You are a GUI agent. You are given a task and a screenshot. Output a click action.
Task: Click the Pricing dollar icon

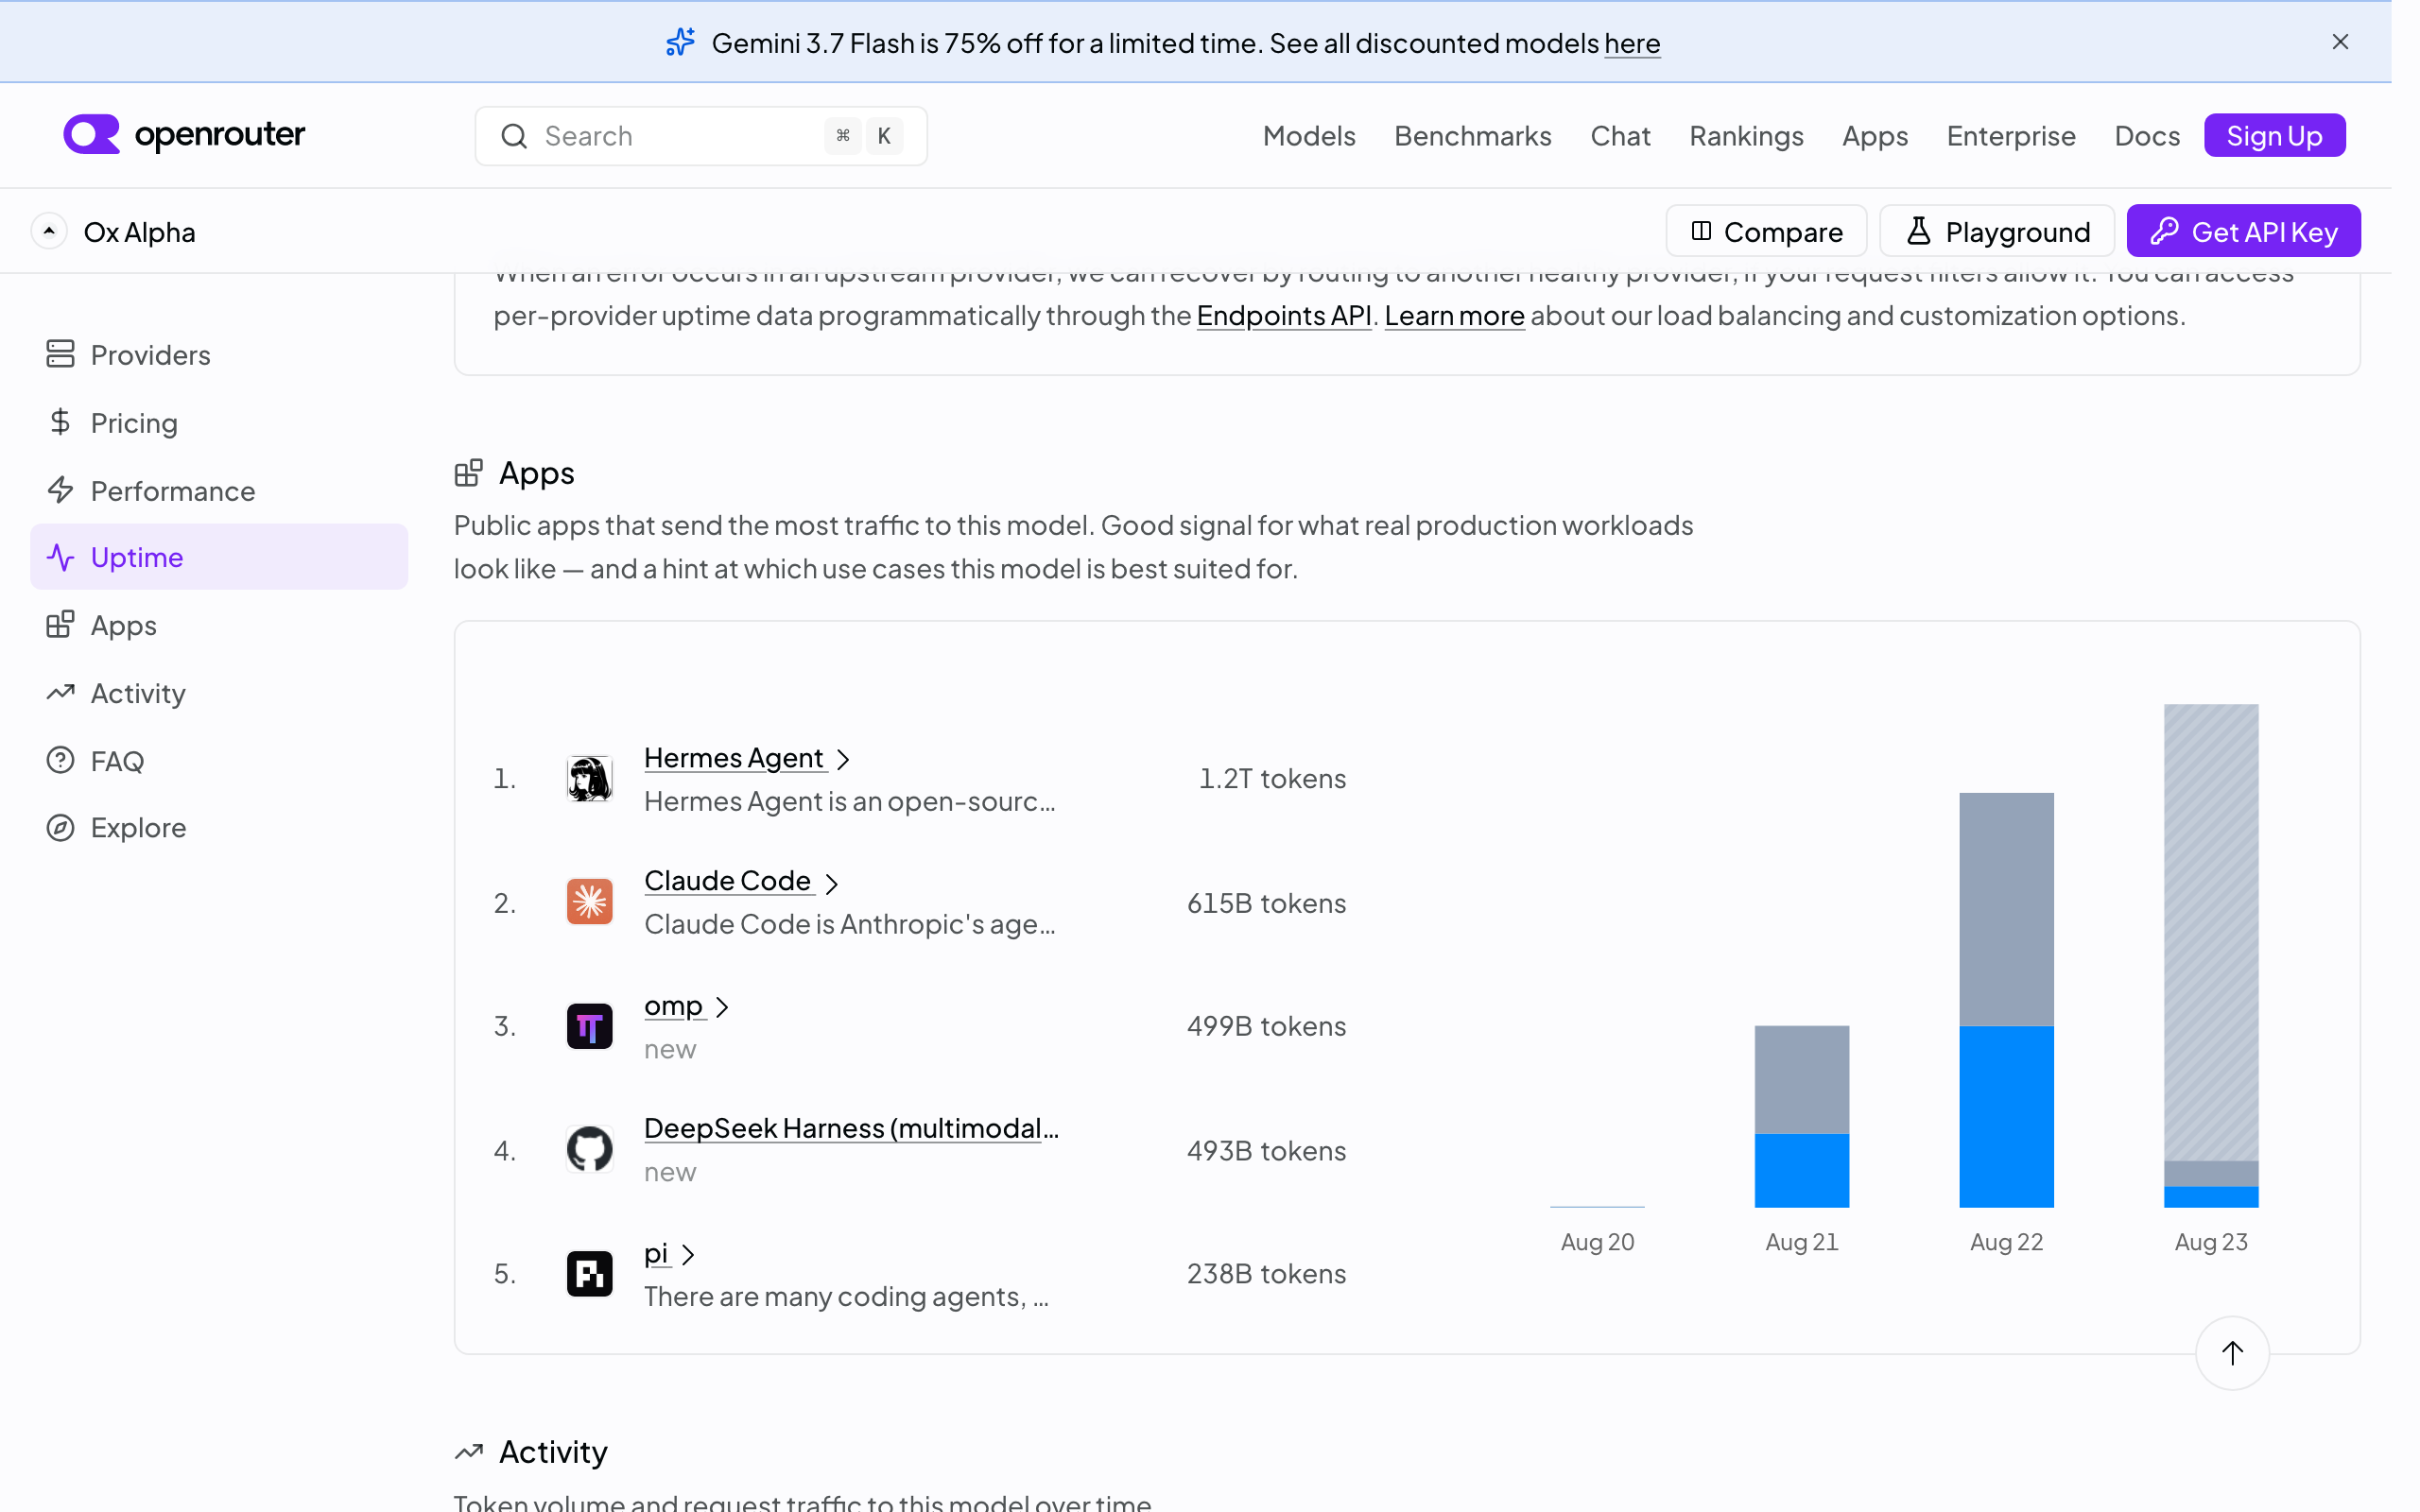coord(60,422)
